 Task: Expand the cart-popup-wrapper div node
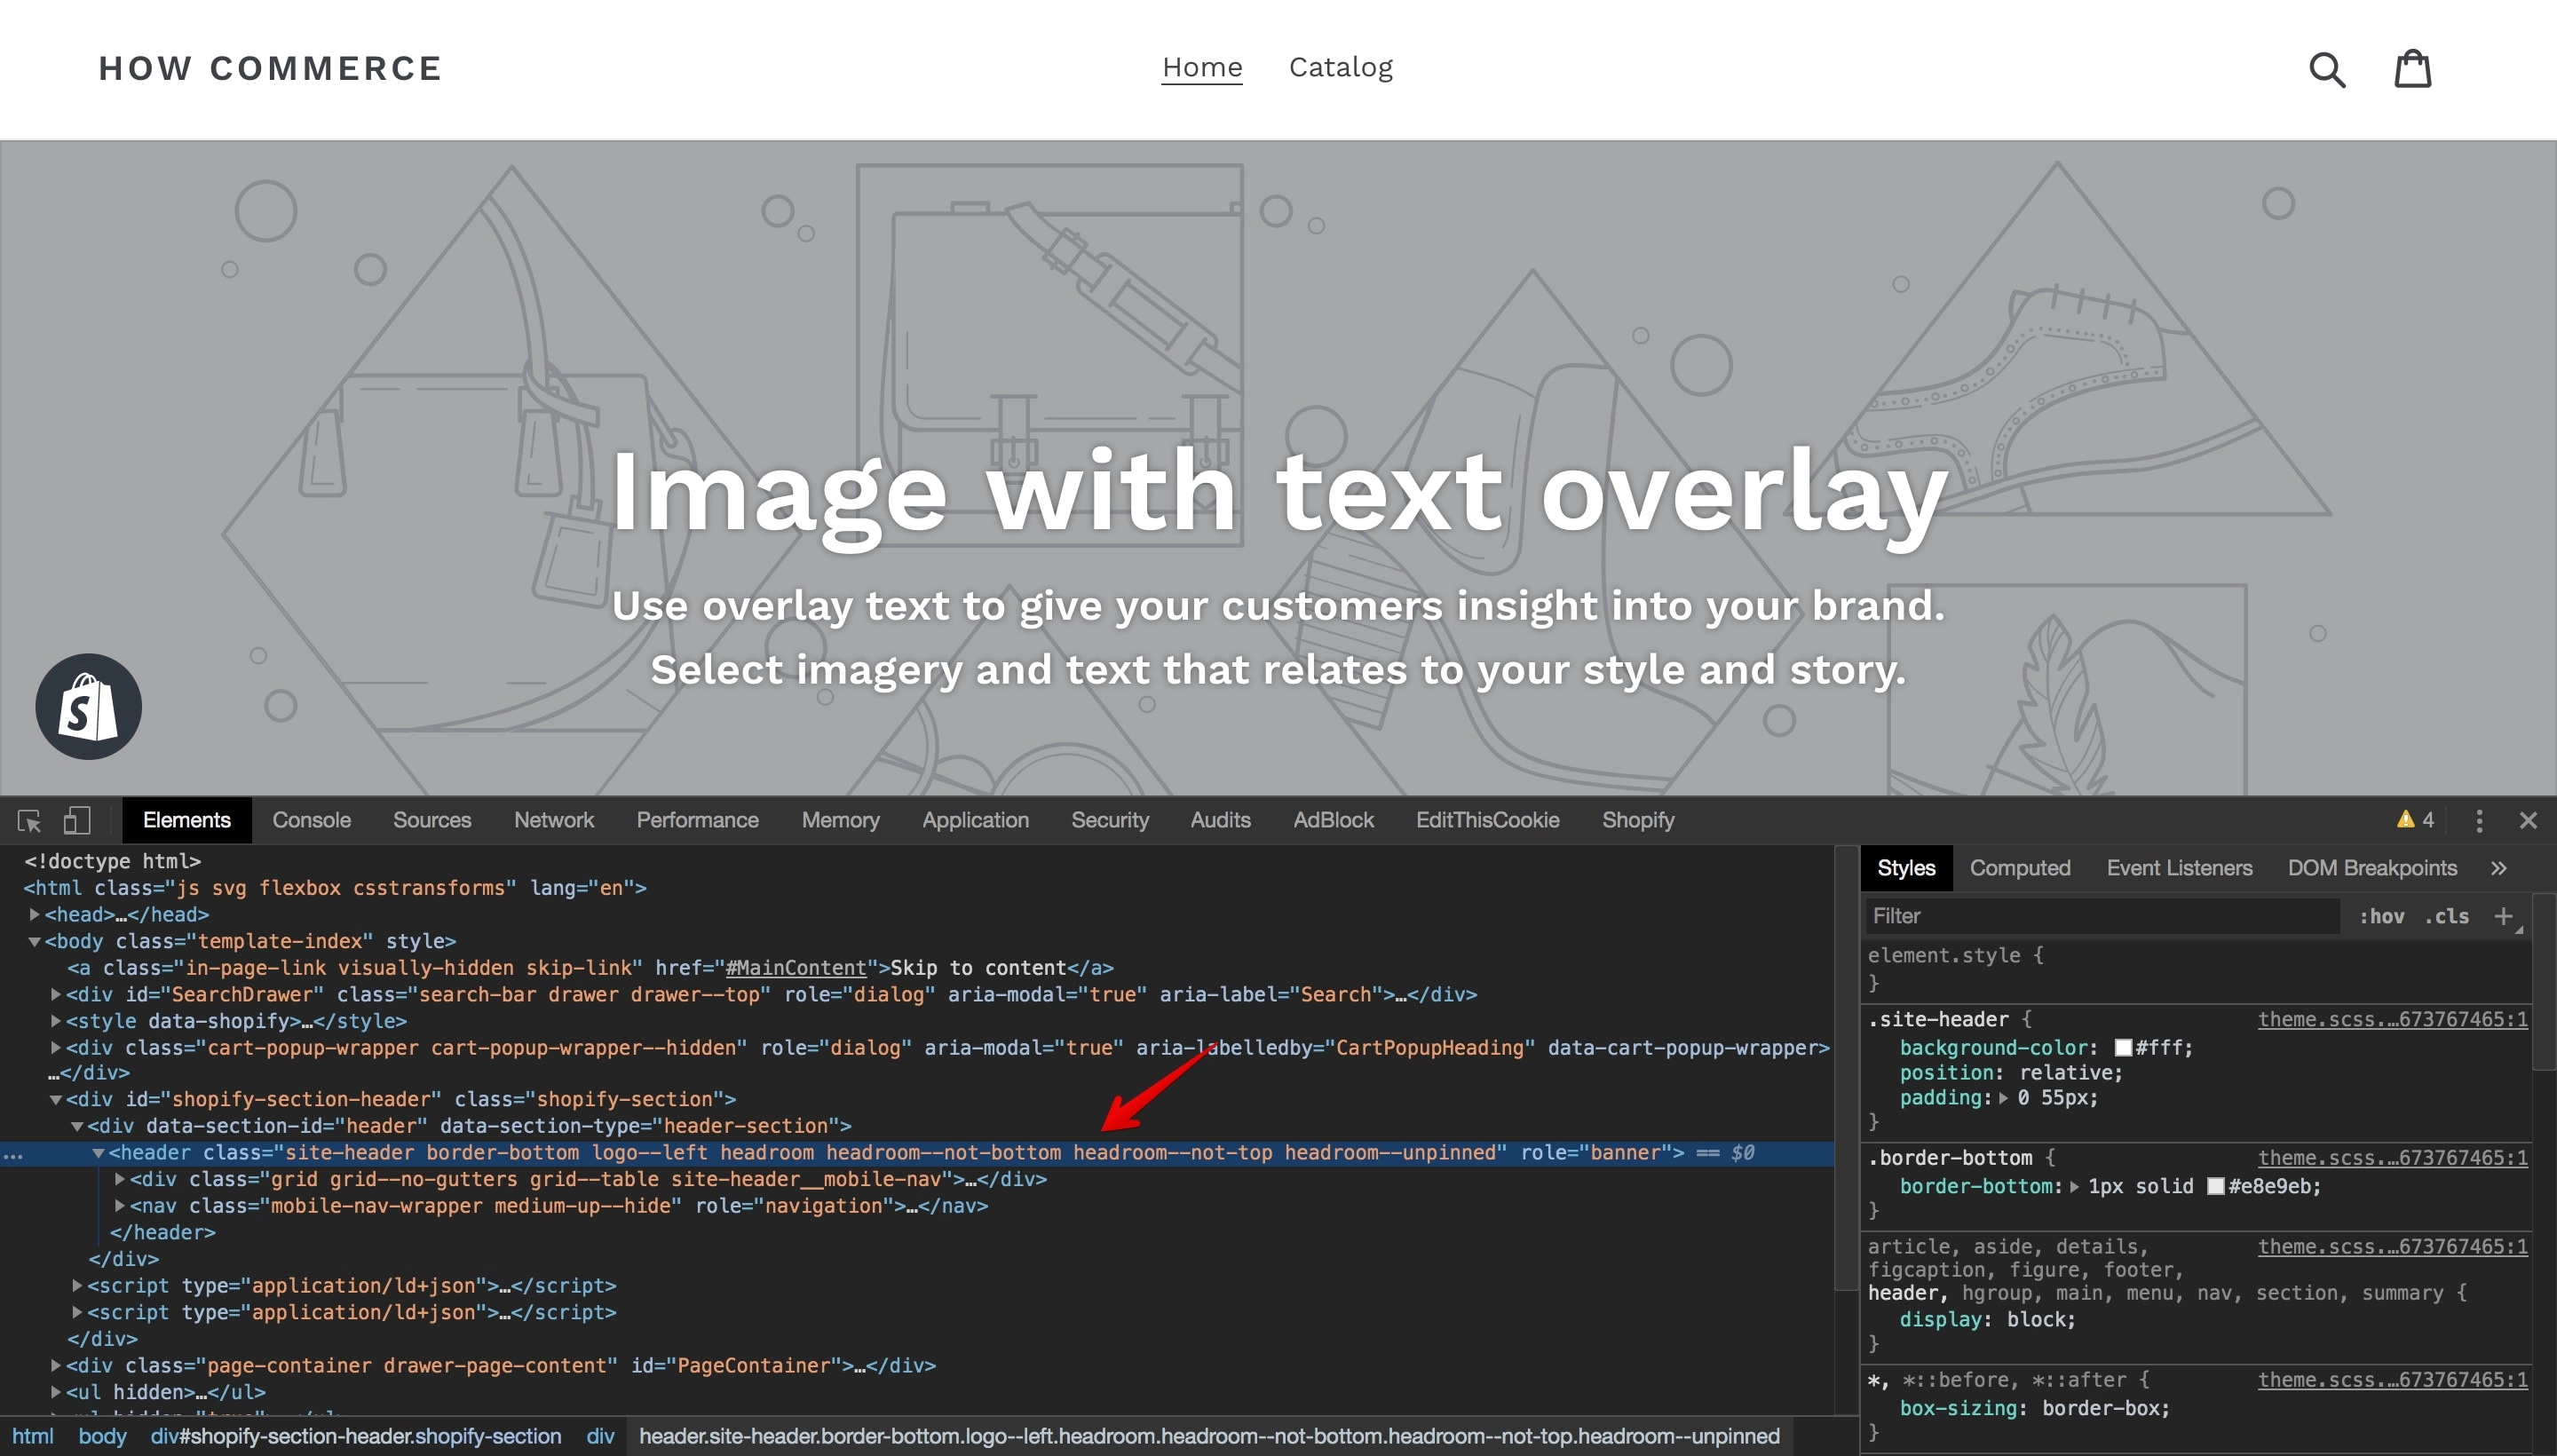tap(56, 1048)
